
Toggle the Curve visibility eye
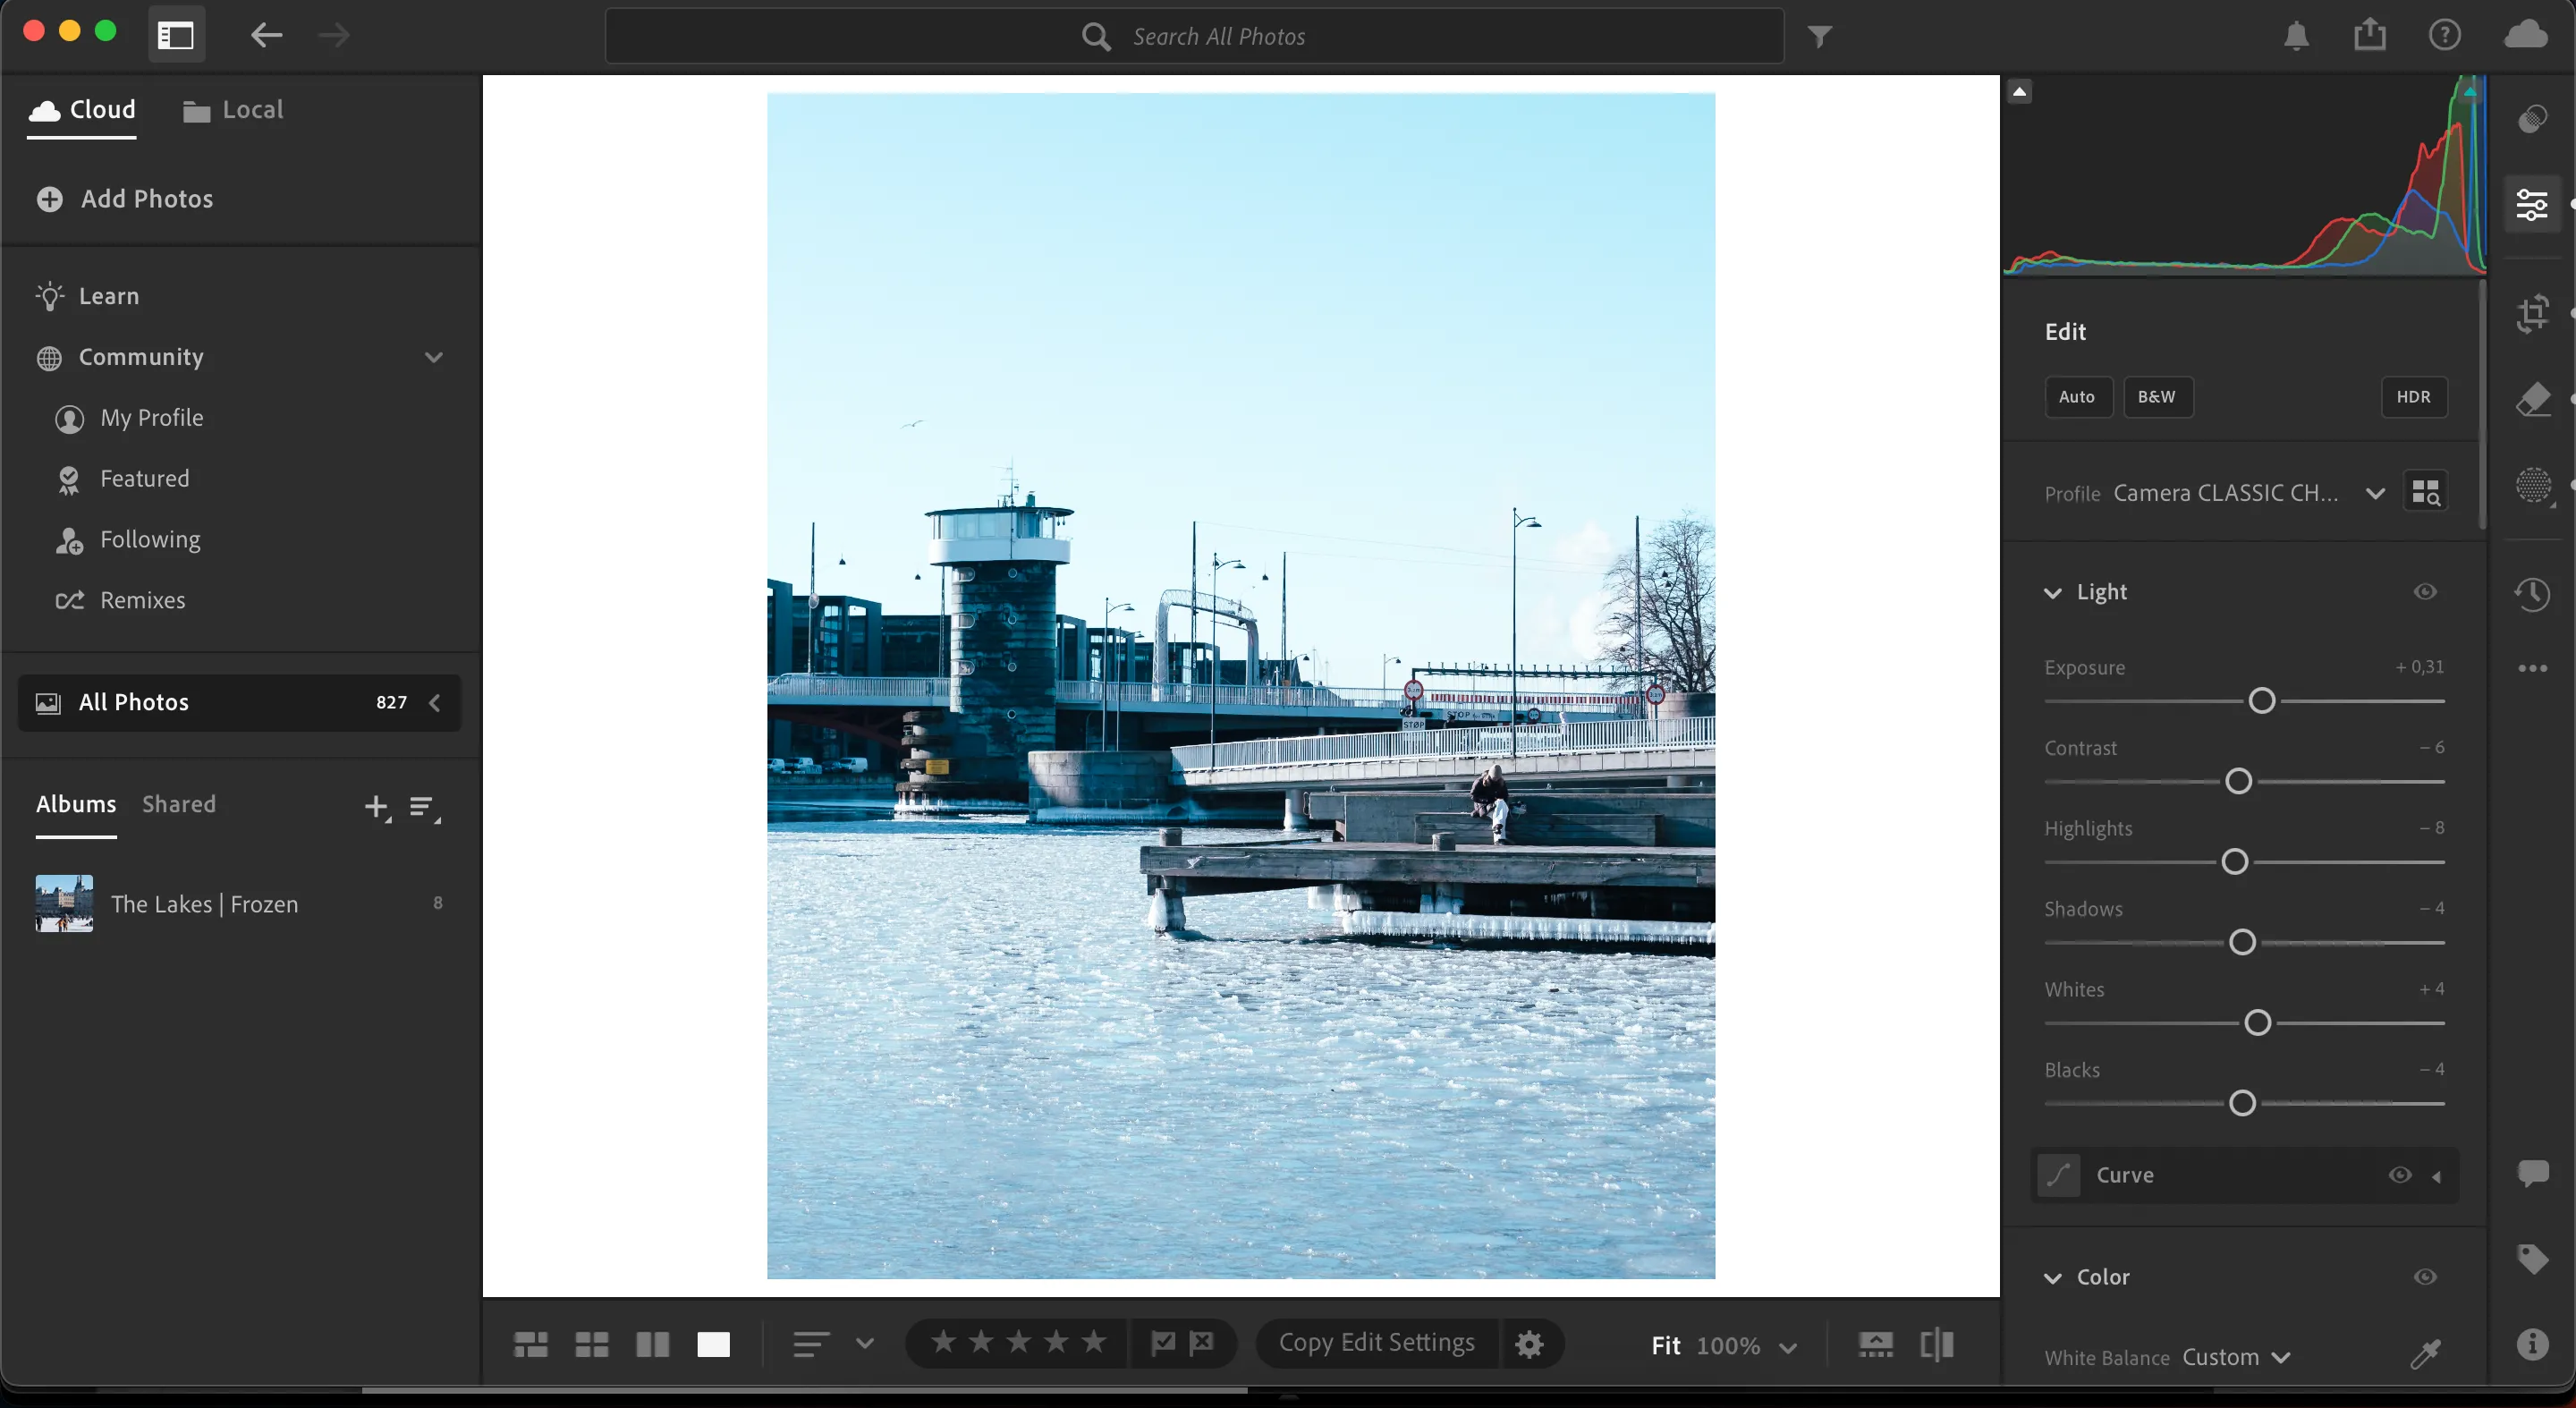tap(2398, 1176)
